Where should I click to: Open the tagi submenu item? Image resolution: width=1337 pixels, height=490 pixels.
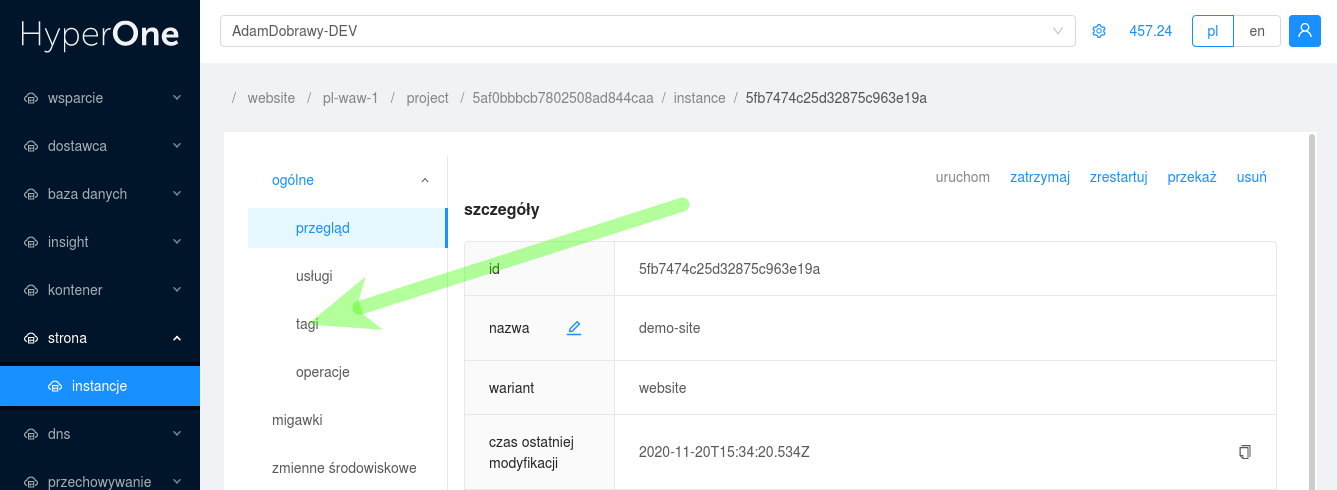[x=307, y=324]
